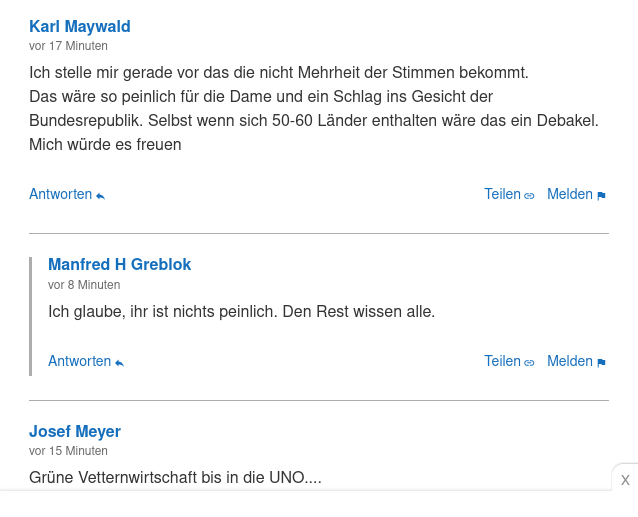The image size is (638, 517).
Task: Click the 'vor 17 Minuten' timestamp
Action: tap(68, 46)
